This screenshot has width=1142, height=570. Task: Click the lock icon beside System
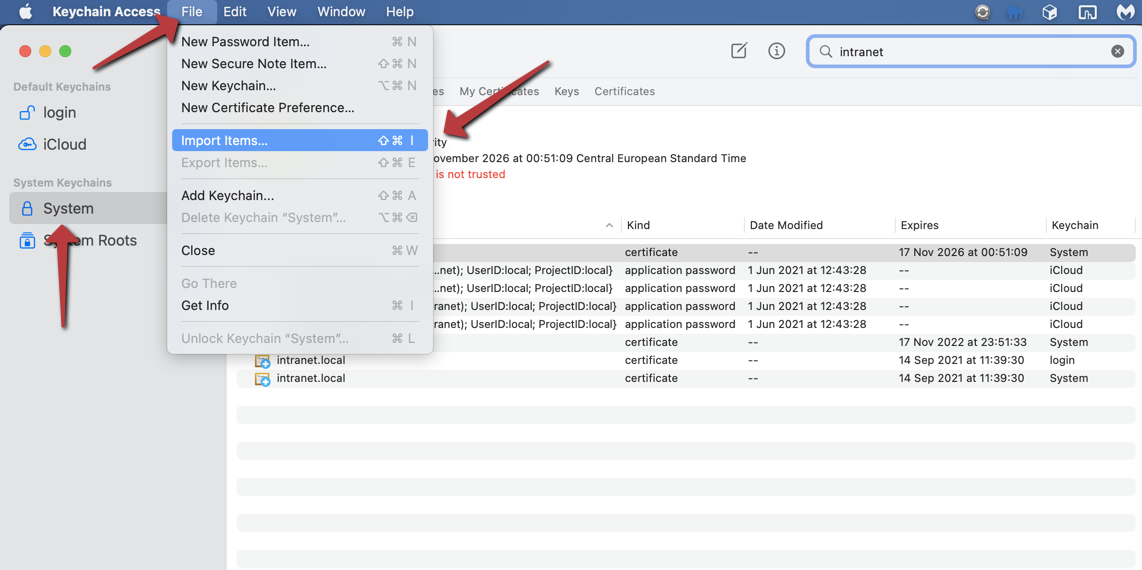(27, 209)
